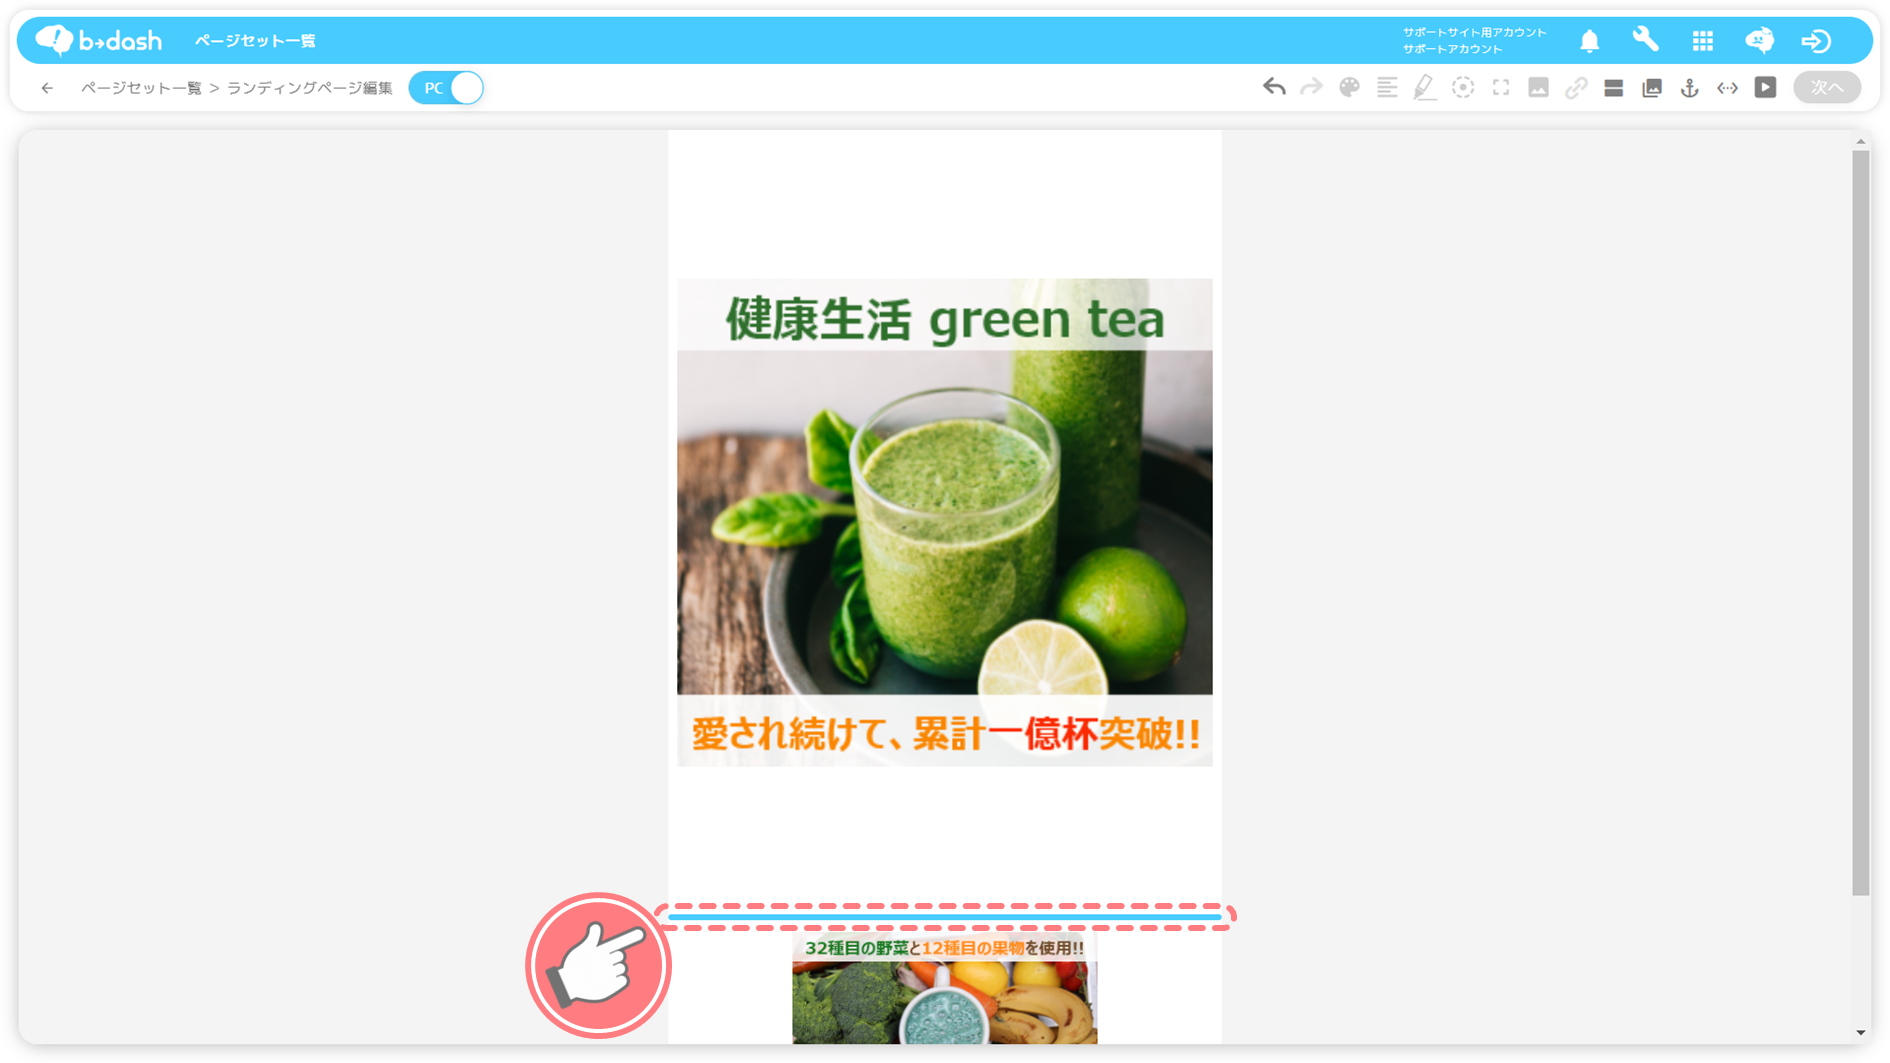The image size is (1890, 1063).
Task: Click the logout arrow icon
Action: [1816, 40]
